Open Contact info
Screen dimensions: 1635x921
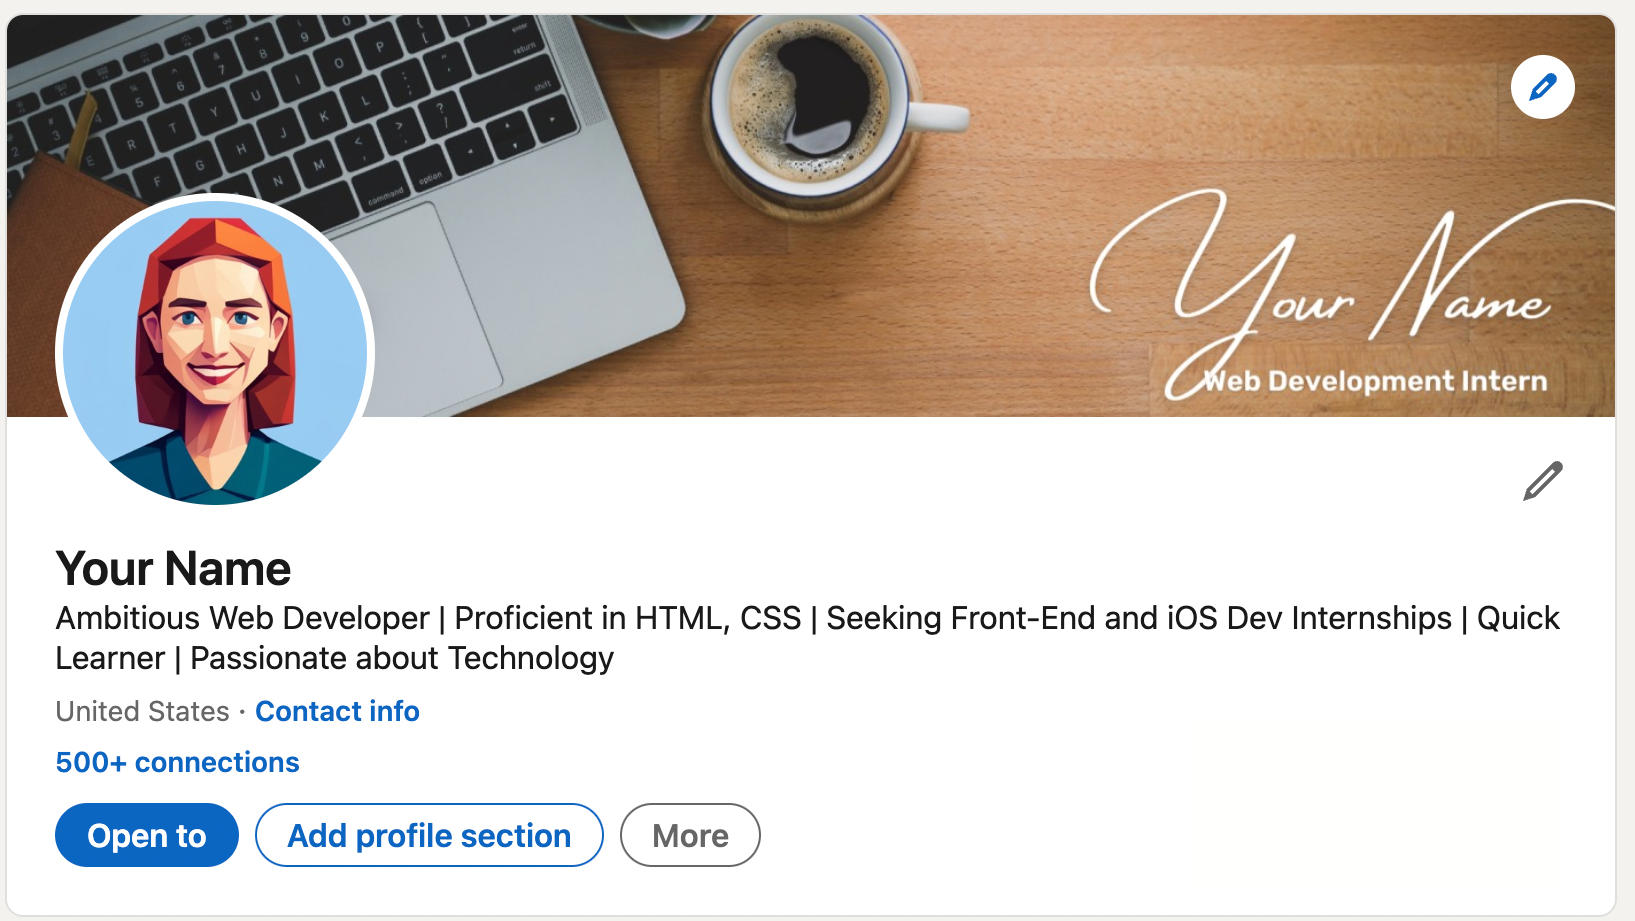(x=337, y=711)
